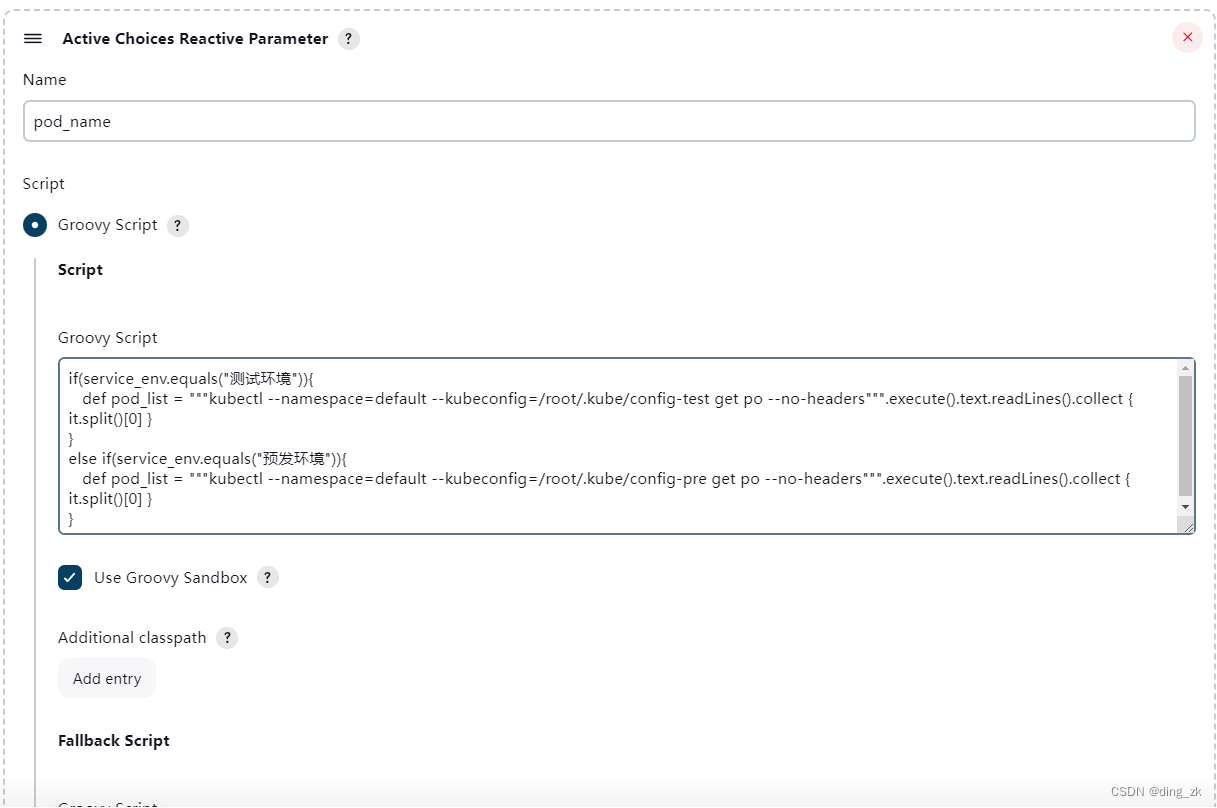Screen dimensions: 1217x808
Task: Click the 'Use Groovy Sandbox' label text
Action: [170, 577]
